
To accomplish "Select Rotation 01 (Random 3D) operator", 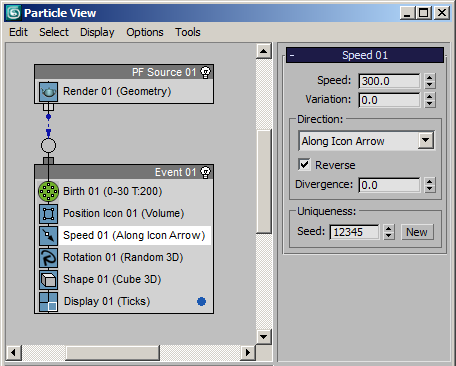I will coord(125,257).
